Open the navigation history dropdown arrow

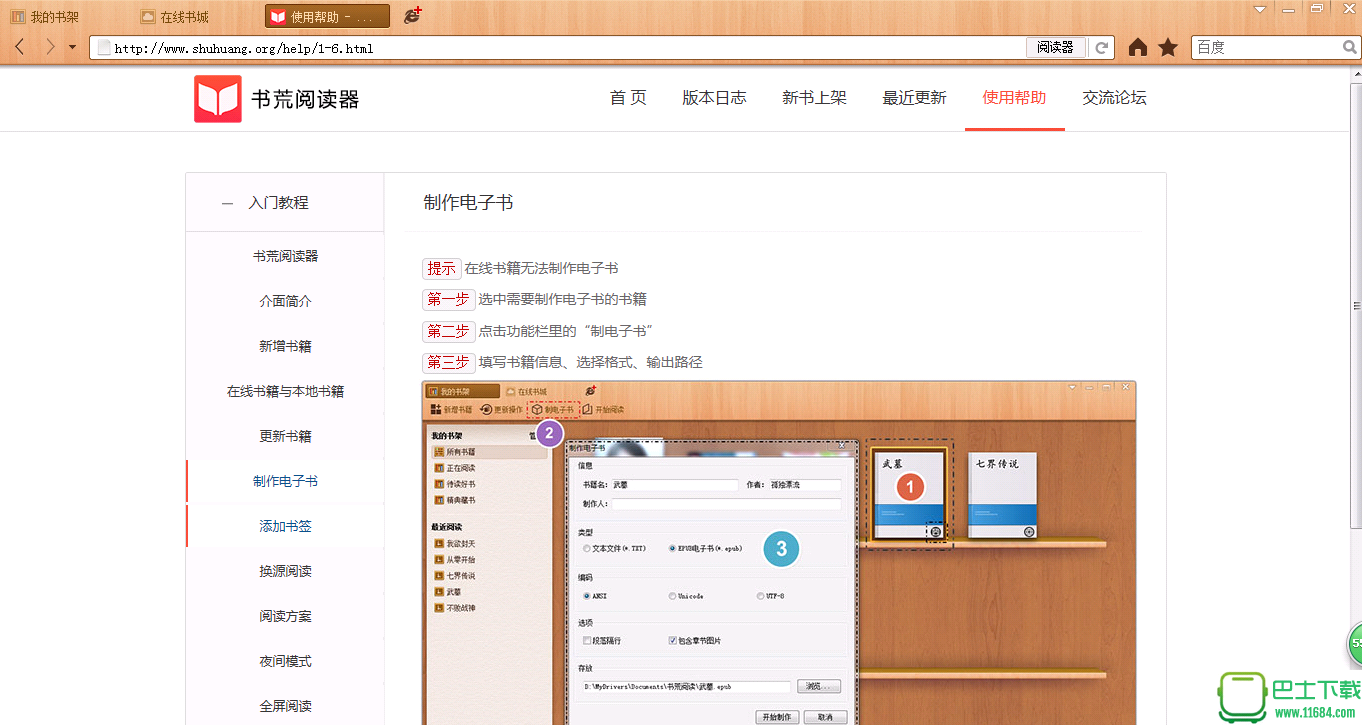72,47
